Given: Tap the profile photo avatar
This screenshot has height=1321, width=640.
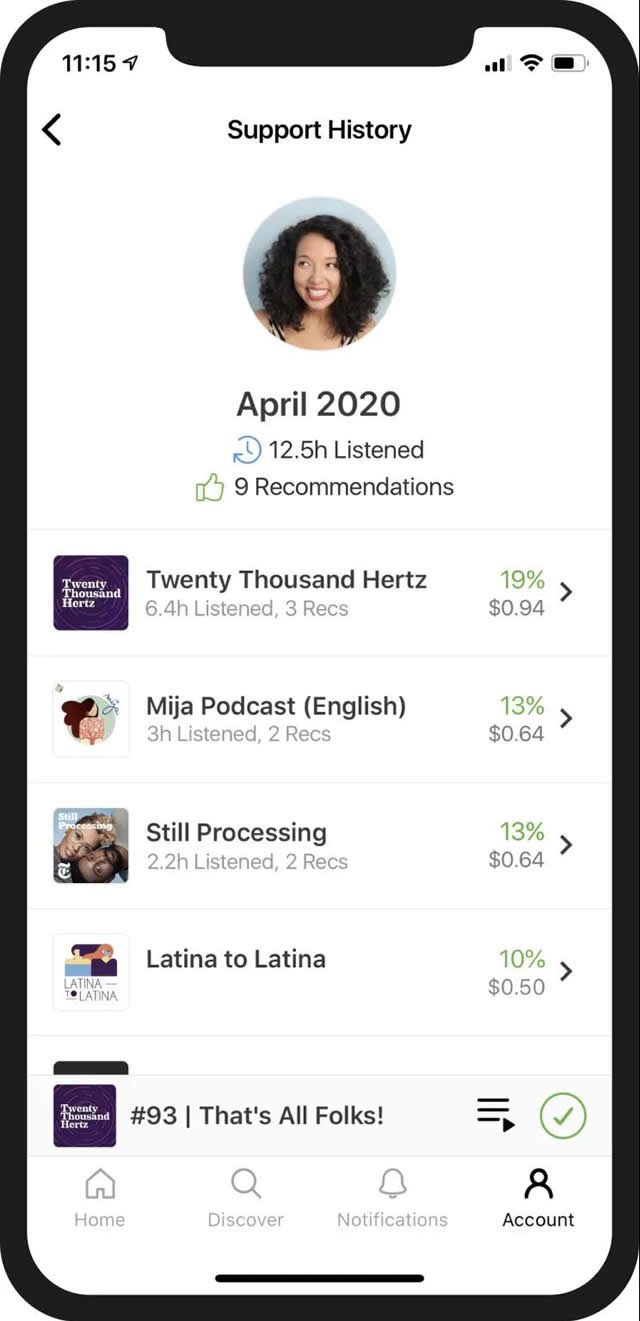Looking at the screenshot, I should [x=320, y=273].
